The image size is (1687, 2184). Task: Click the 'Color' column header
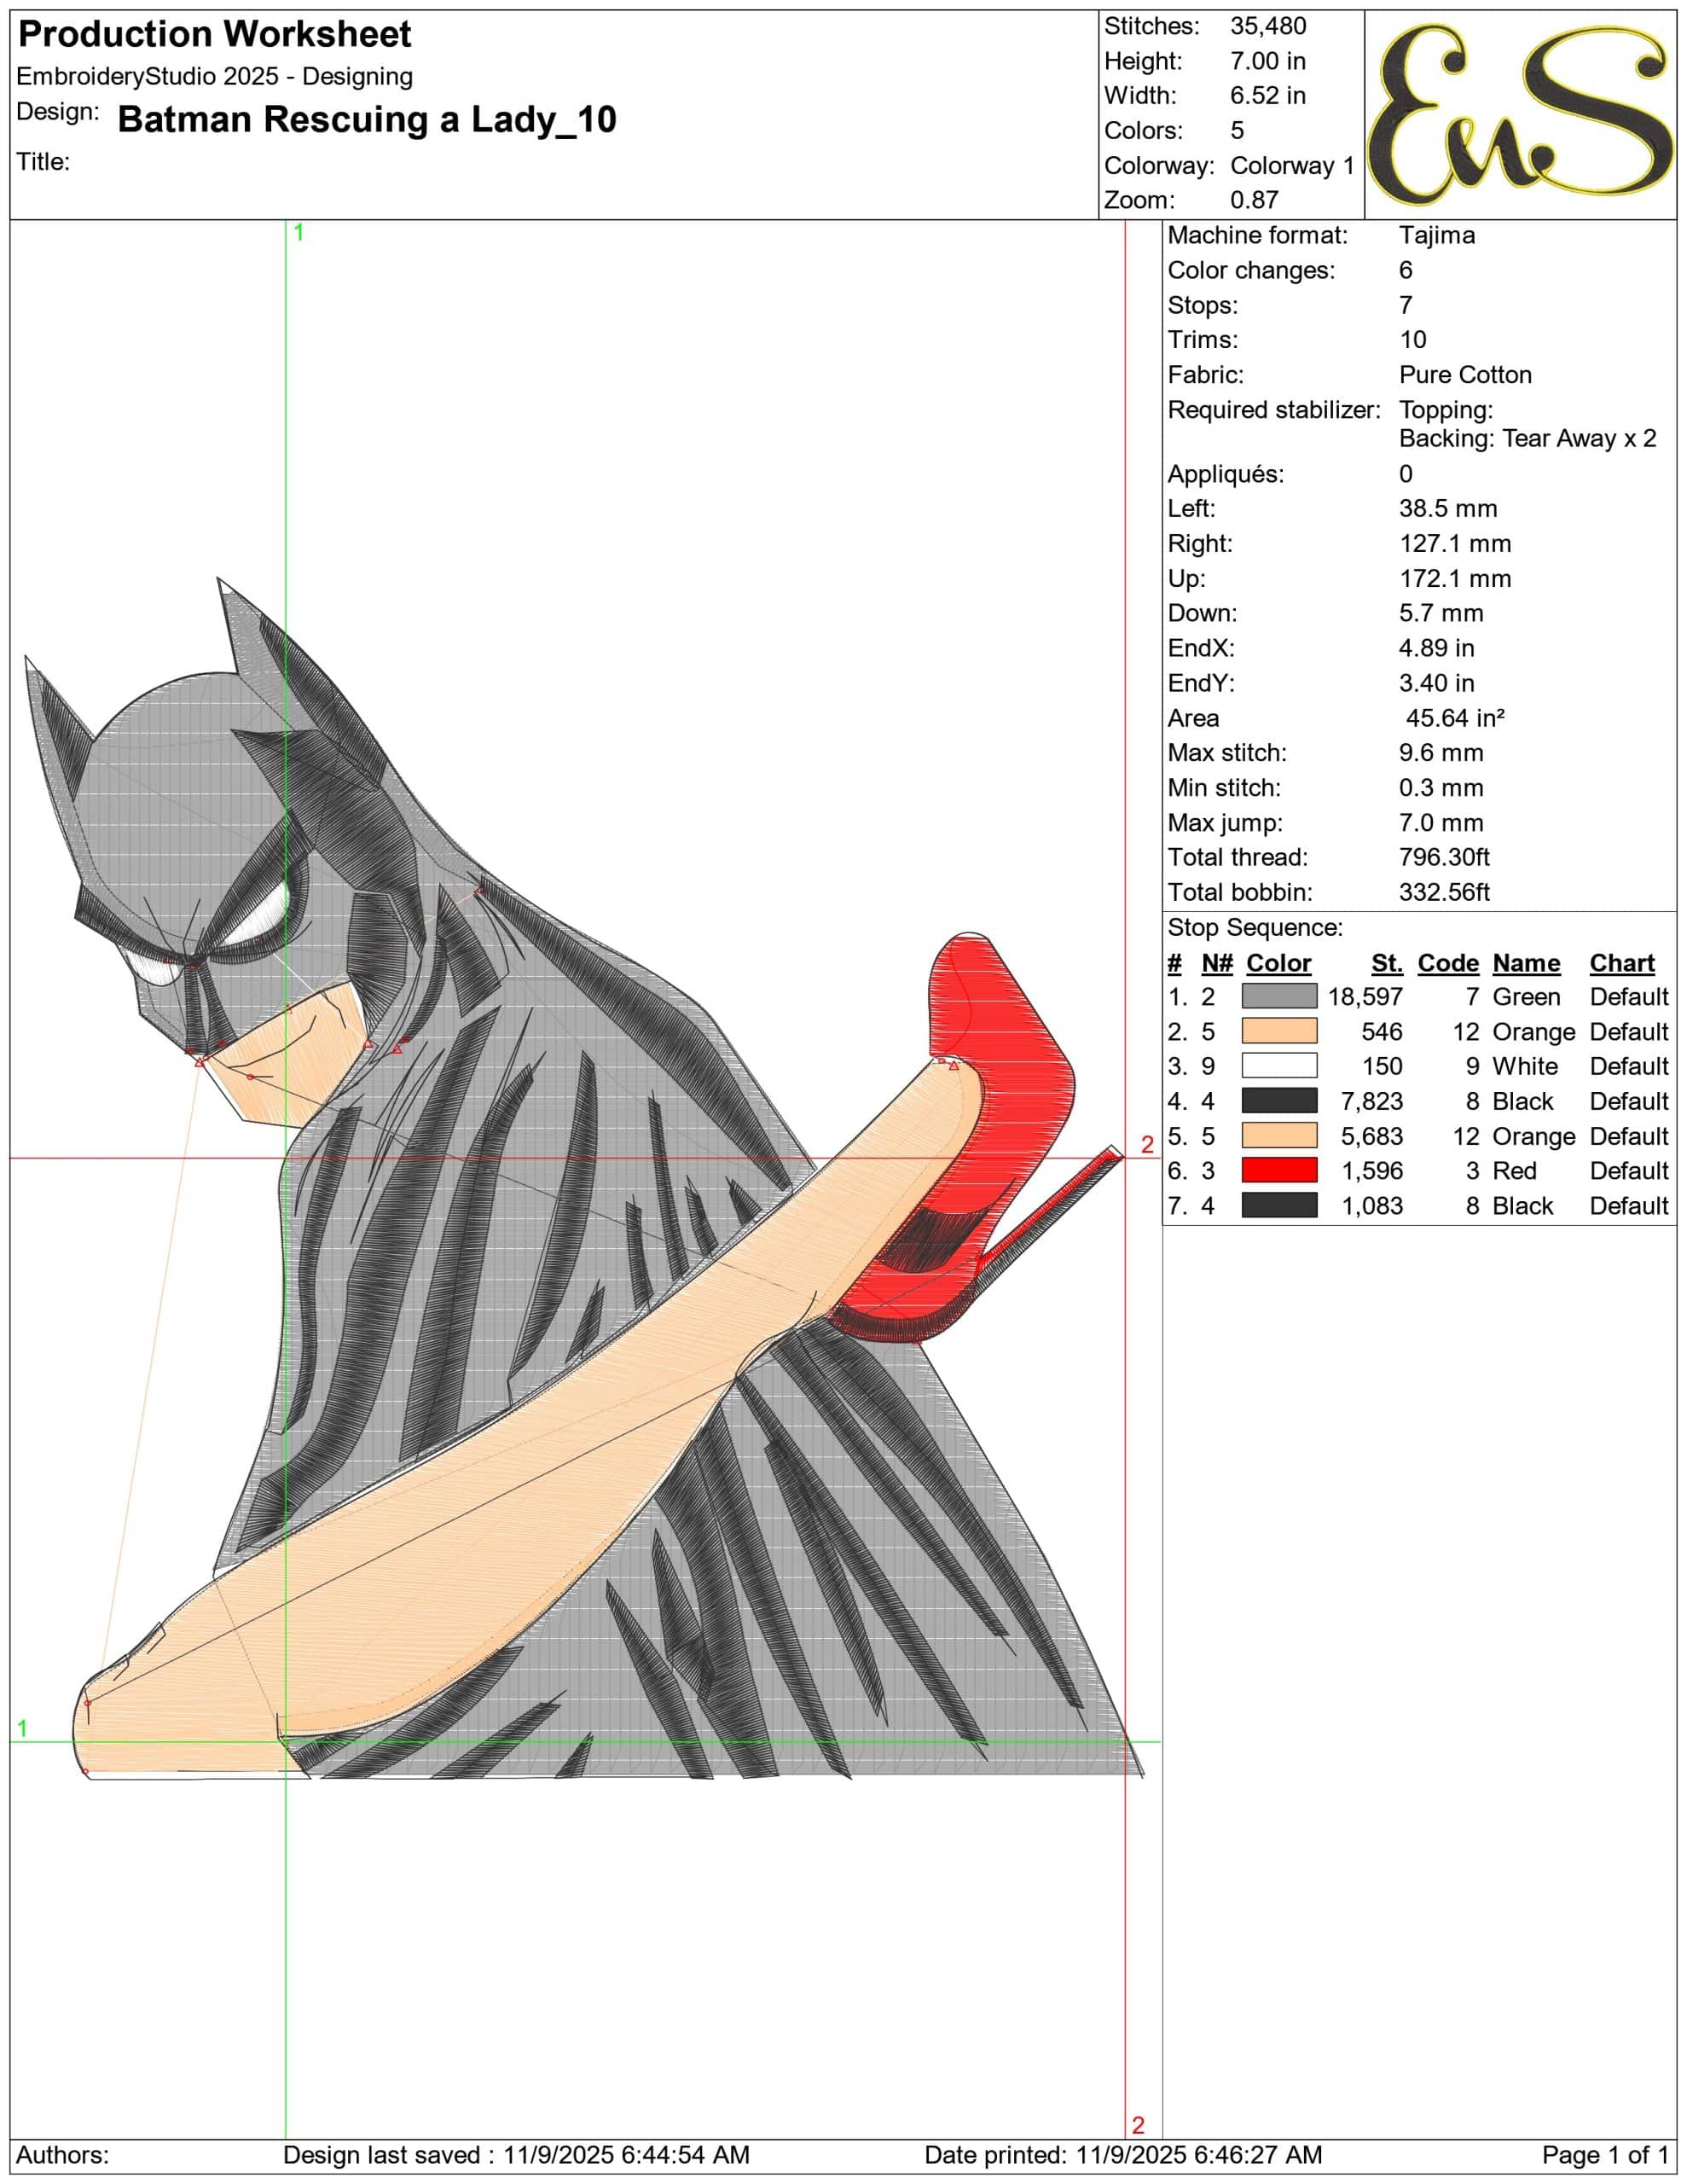click(1279, 963)
